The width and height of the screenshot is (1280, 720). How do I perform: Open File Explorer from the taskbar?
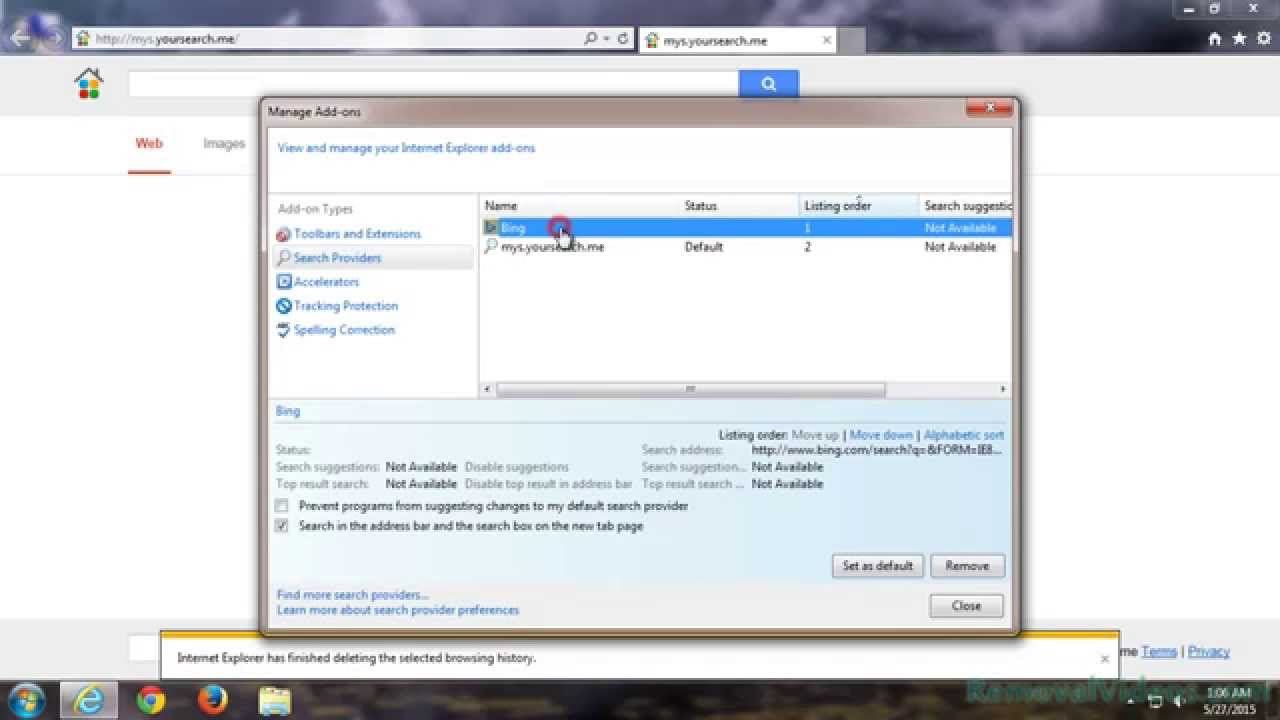(274, 699)
